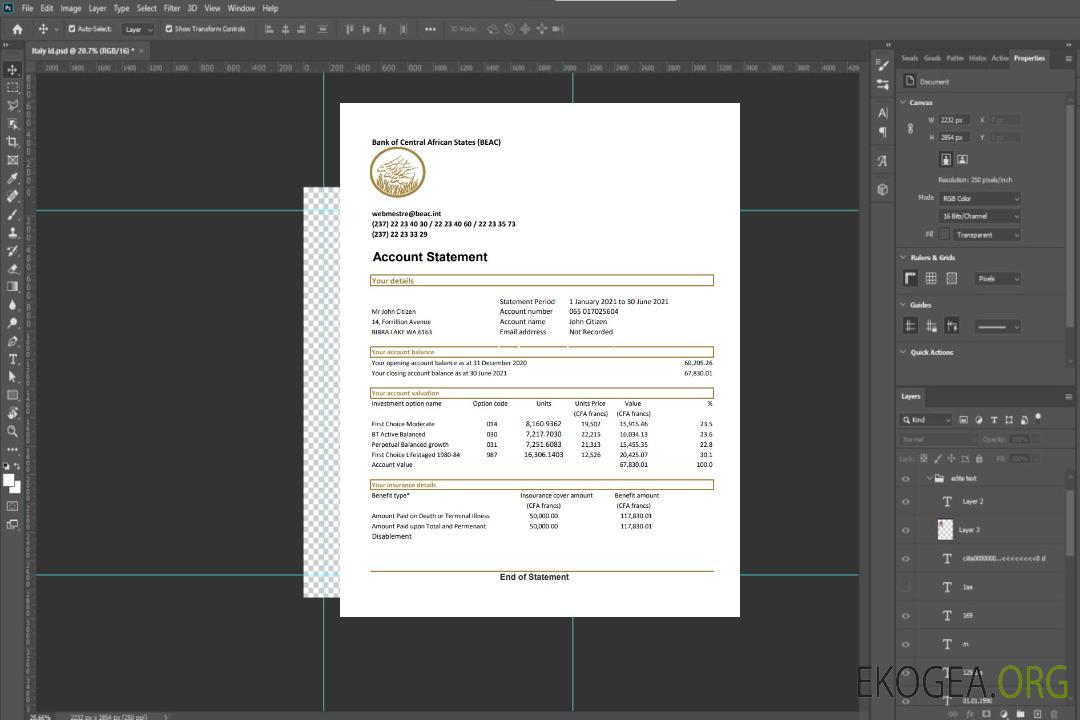
Task: Switch to the Properties tab
Action: point(1029,58)
